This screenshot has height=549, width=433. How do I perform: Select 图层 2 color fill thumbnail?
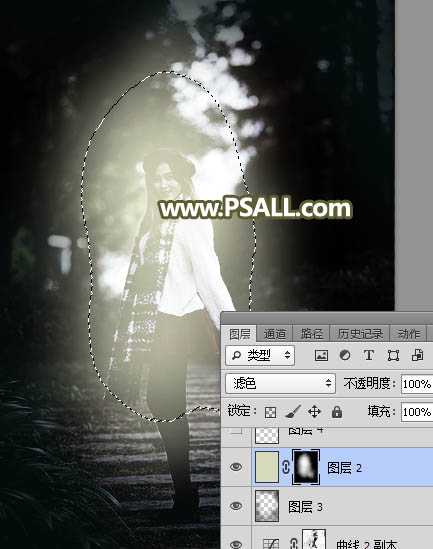pos(267,467)
